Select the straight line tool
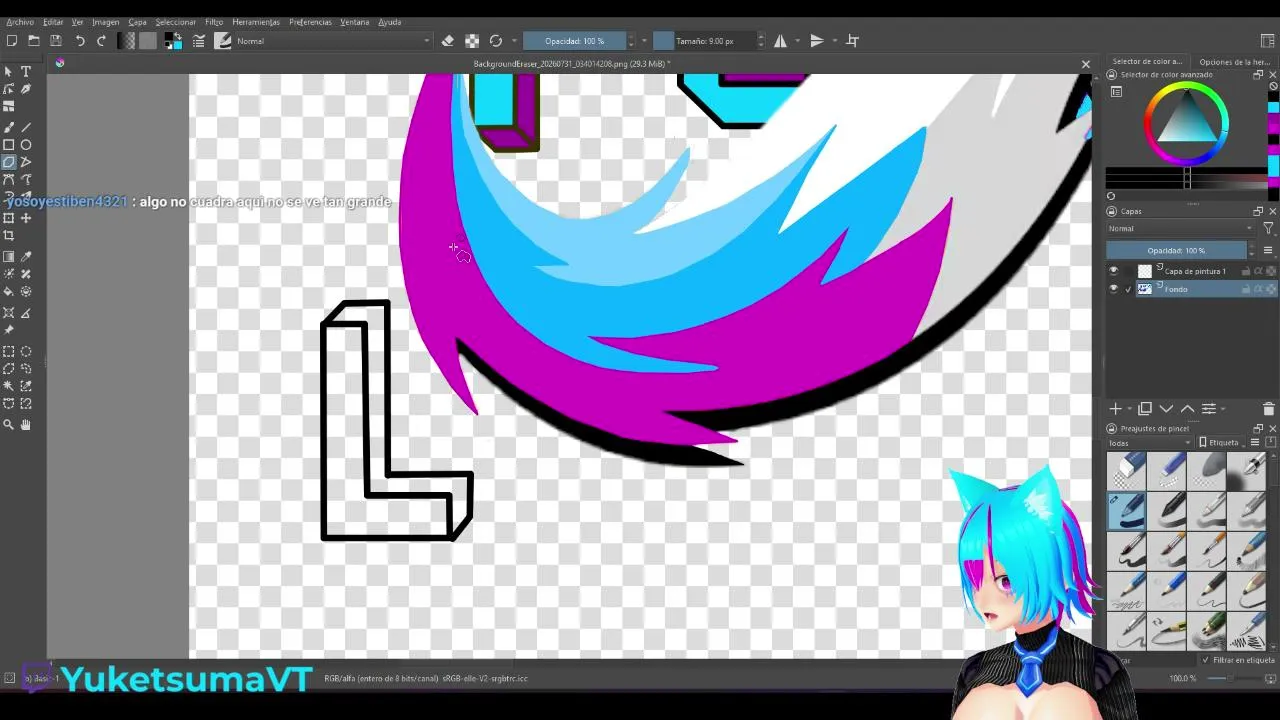The image size is (1280, 720). click(x=26, y=127)
